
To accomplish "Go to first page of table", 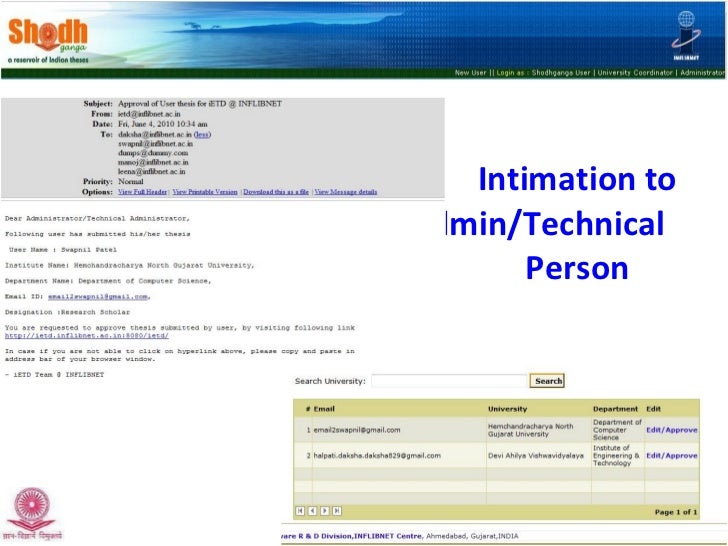I will tap(300, 511).
